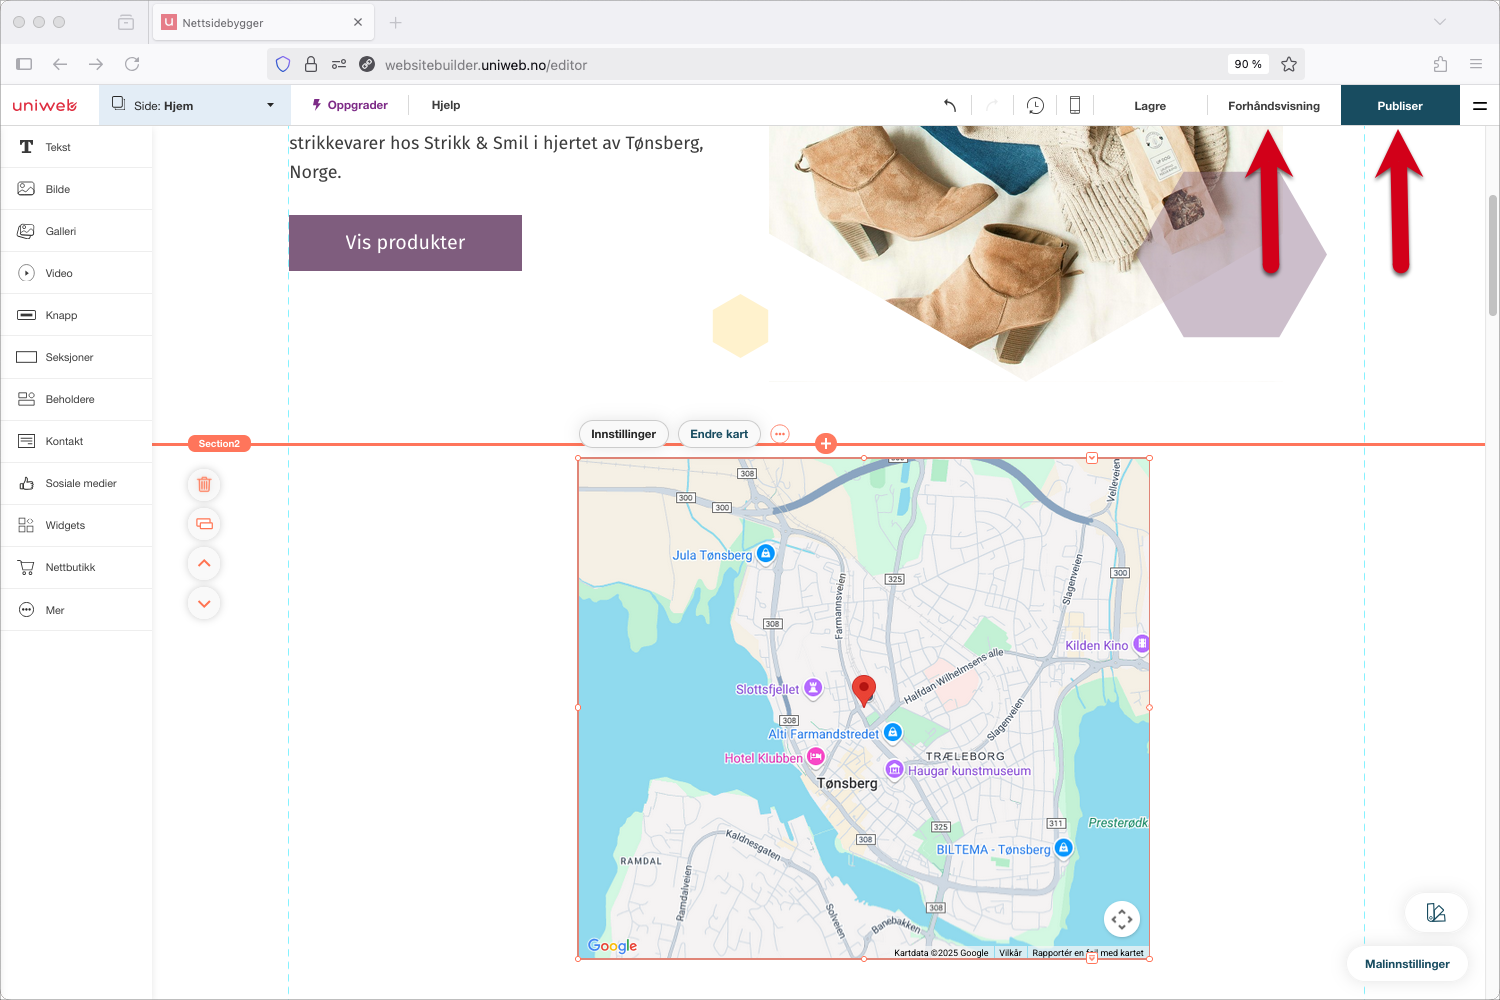
Task: Move Section2 down with the arrow
Action: point(204,604)
